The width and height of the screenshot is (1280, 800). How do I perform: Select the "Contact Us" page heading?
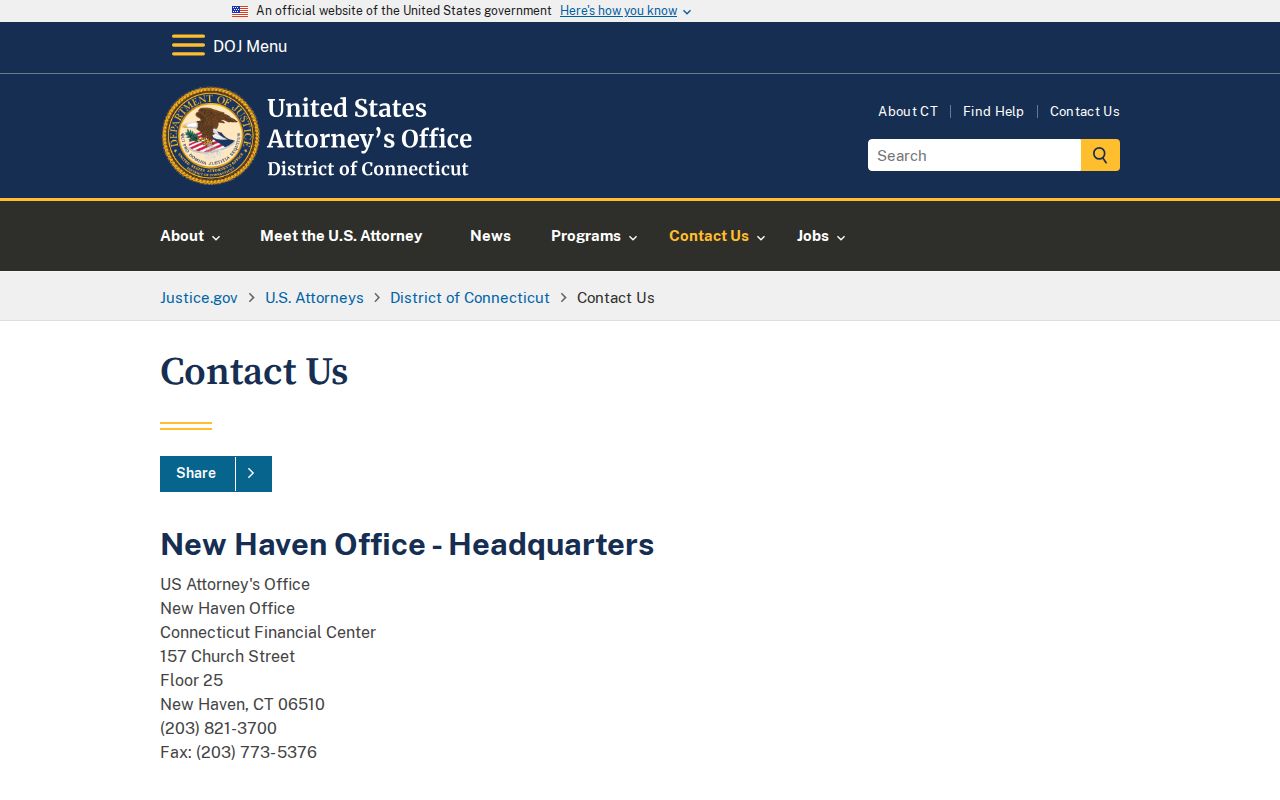click(254, 372)
